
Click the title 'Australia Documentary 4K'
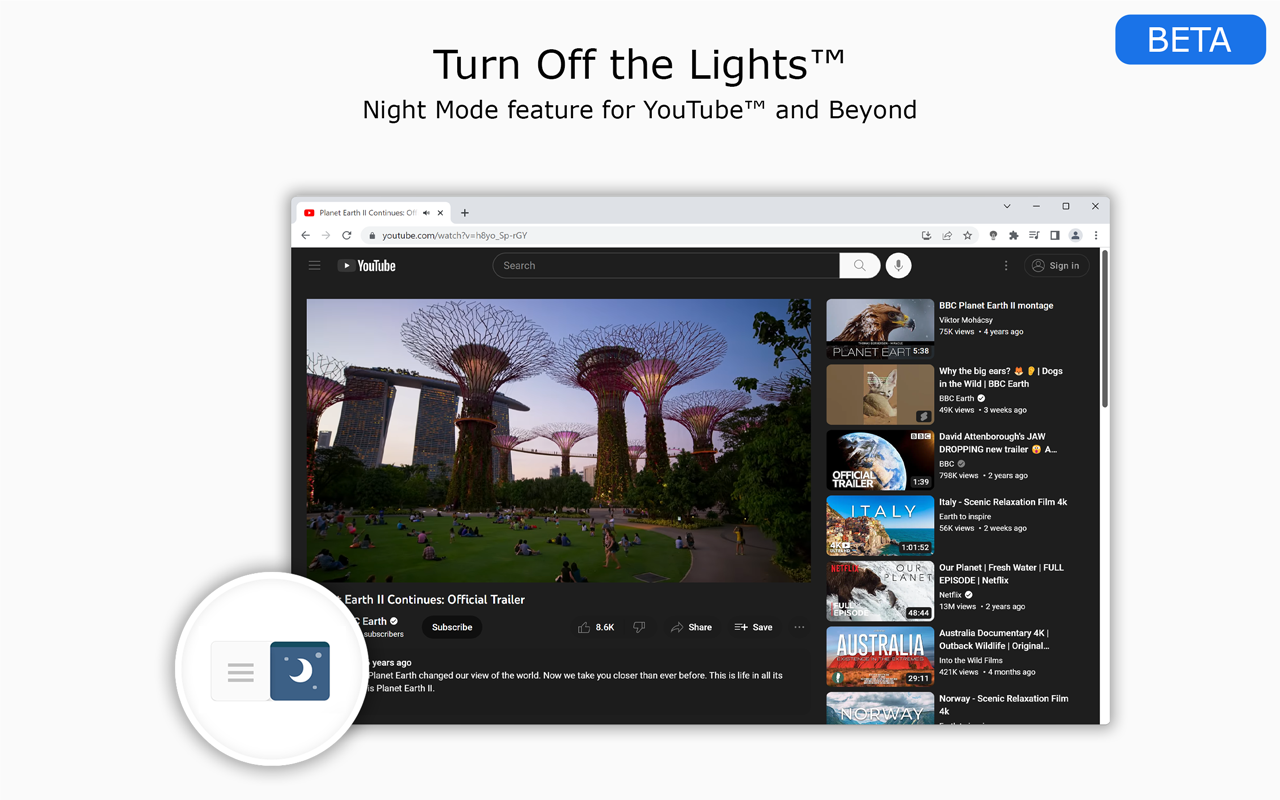pyautogui.click(x=994, y=633)
